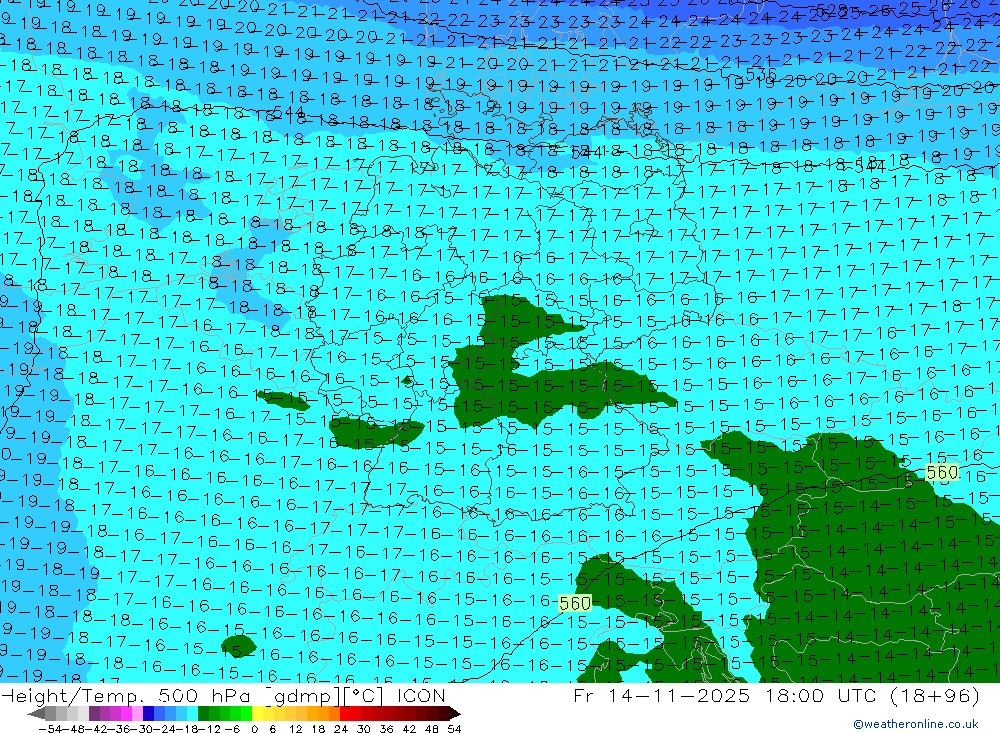Viewport: 1000px width, 733px height.
Task: Select the bright cyan legend color swatch
Action: click(192, 713)
